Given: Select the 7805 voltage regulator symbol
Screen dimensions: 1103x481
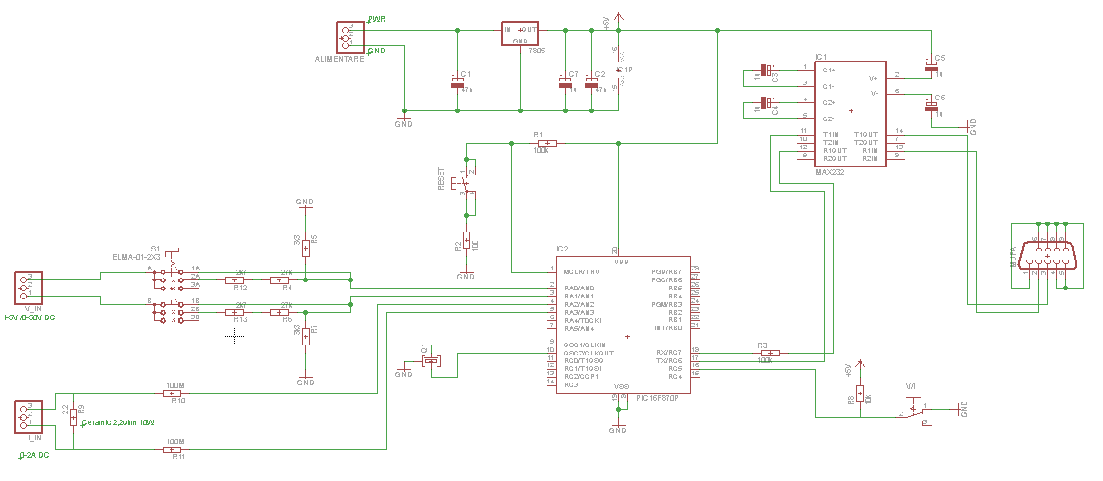Looking at the screenshot, I should point(520,34).
